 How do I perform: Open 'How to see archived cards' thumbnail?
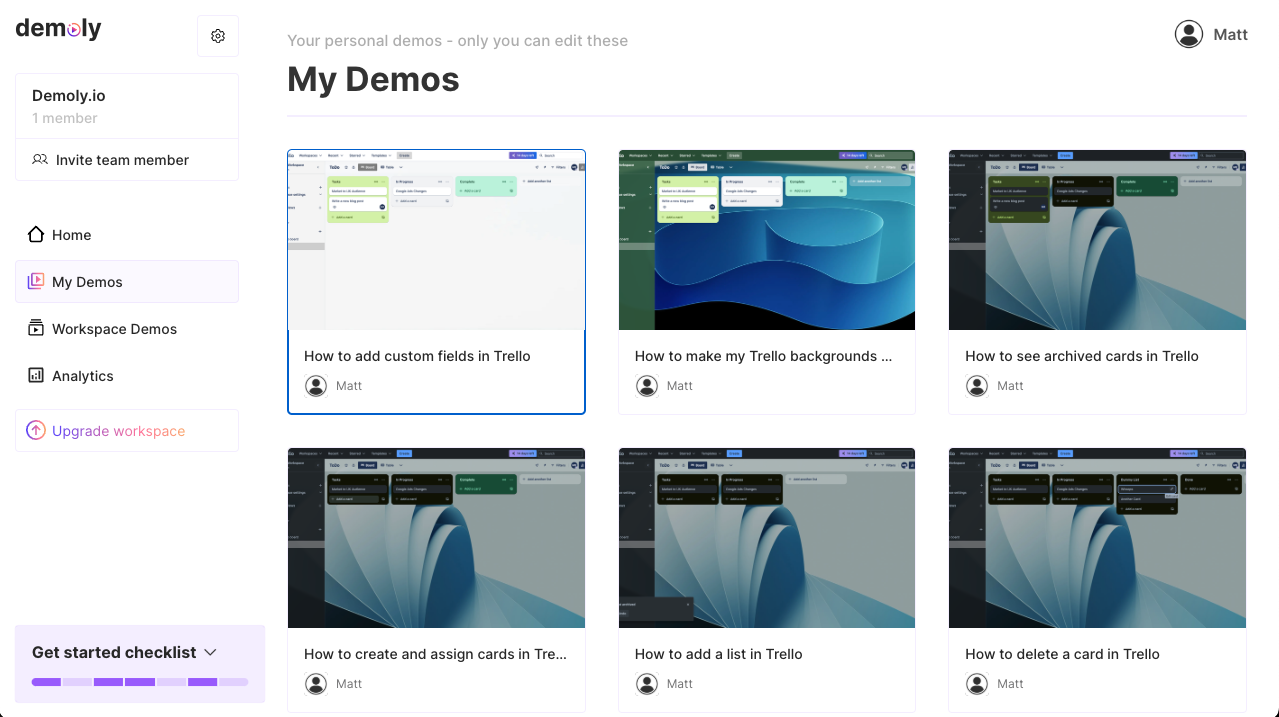(1097, 240)
